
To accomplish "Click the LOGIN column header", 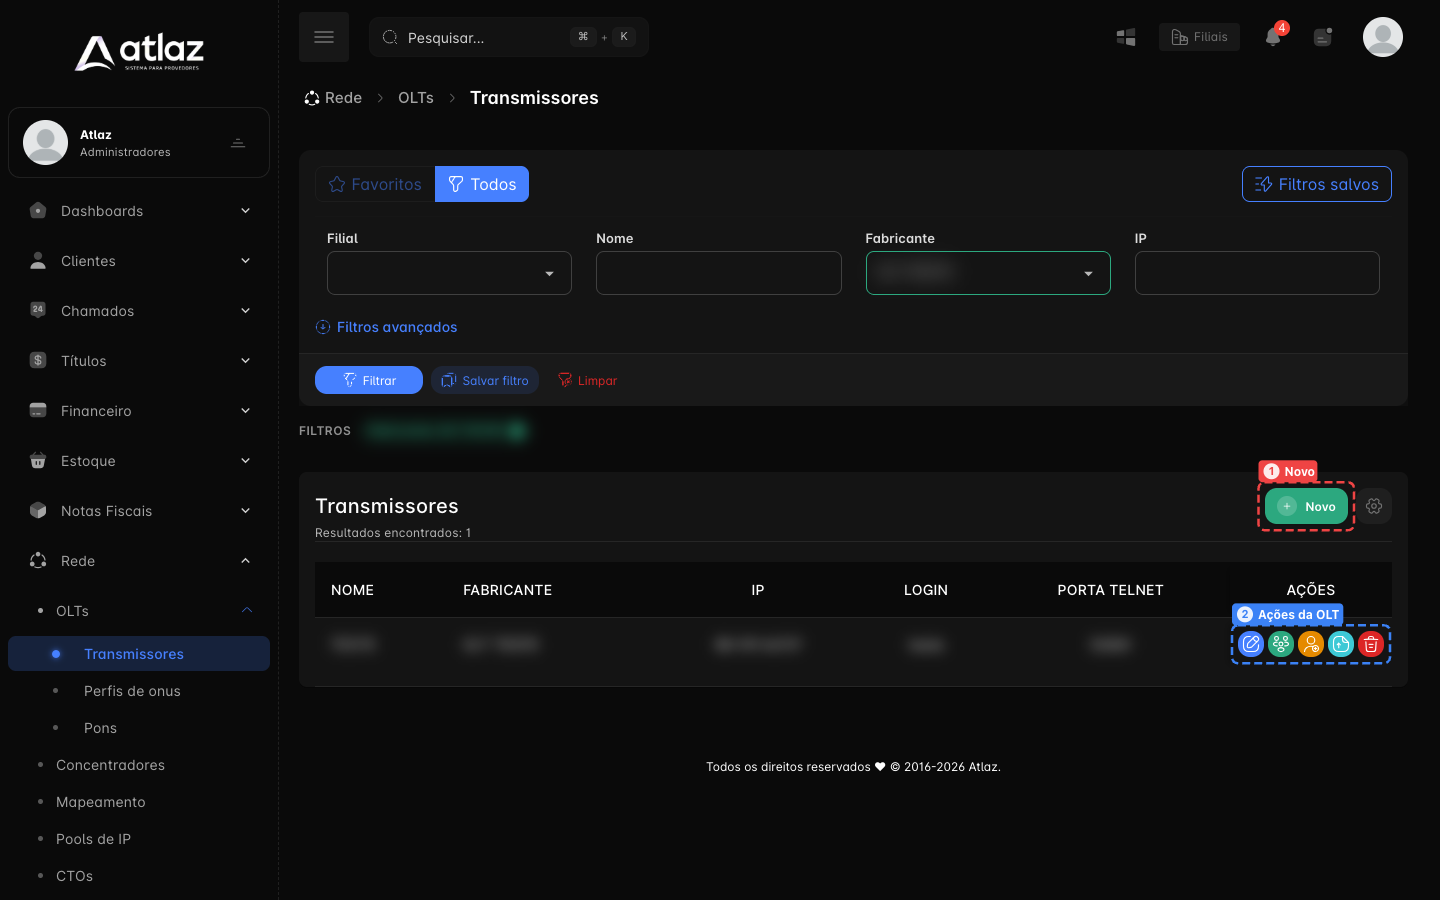I will tap(926, 590).
